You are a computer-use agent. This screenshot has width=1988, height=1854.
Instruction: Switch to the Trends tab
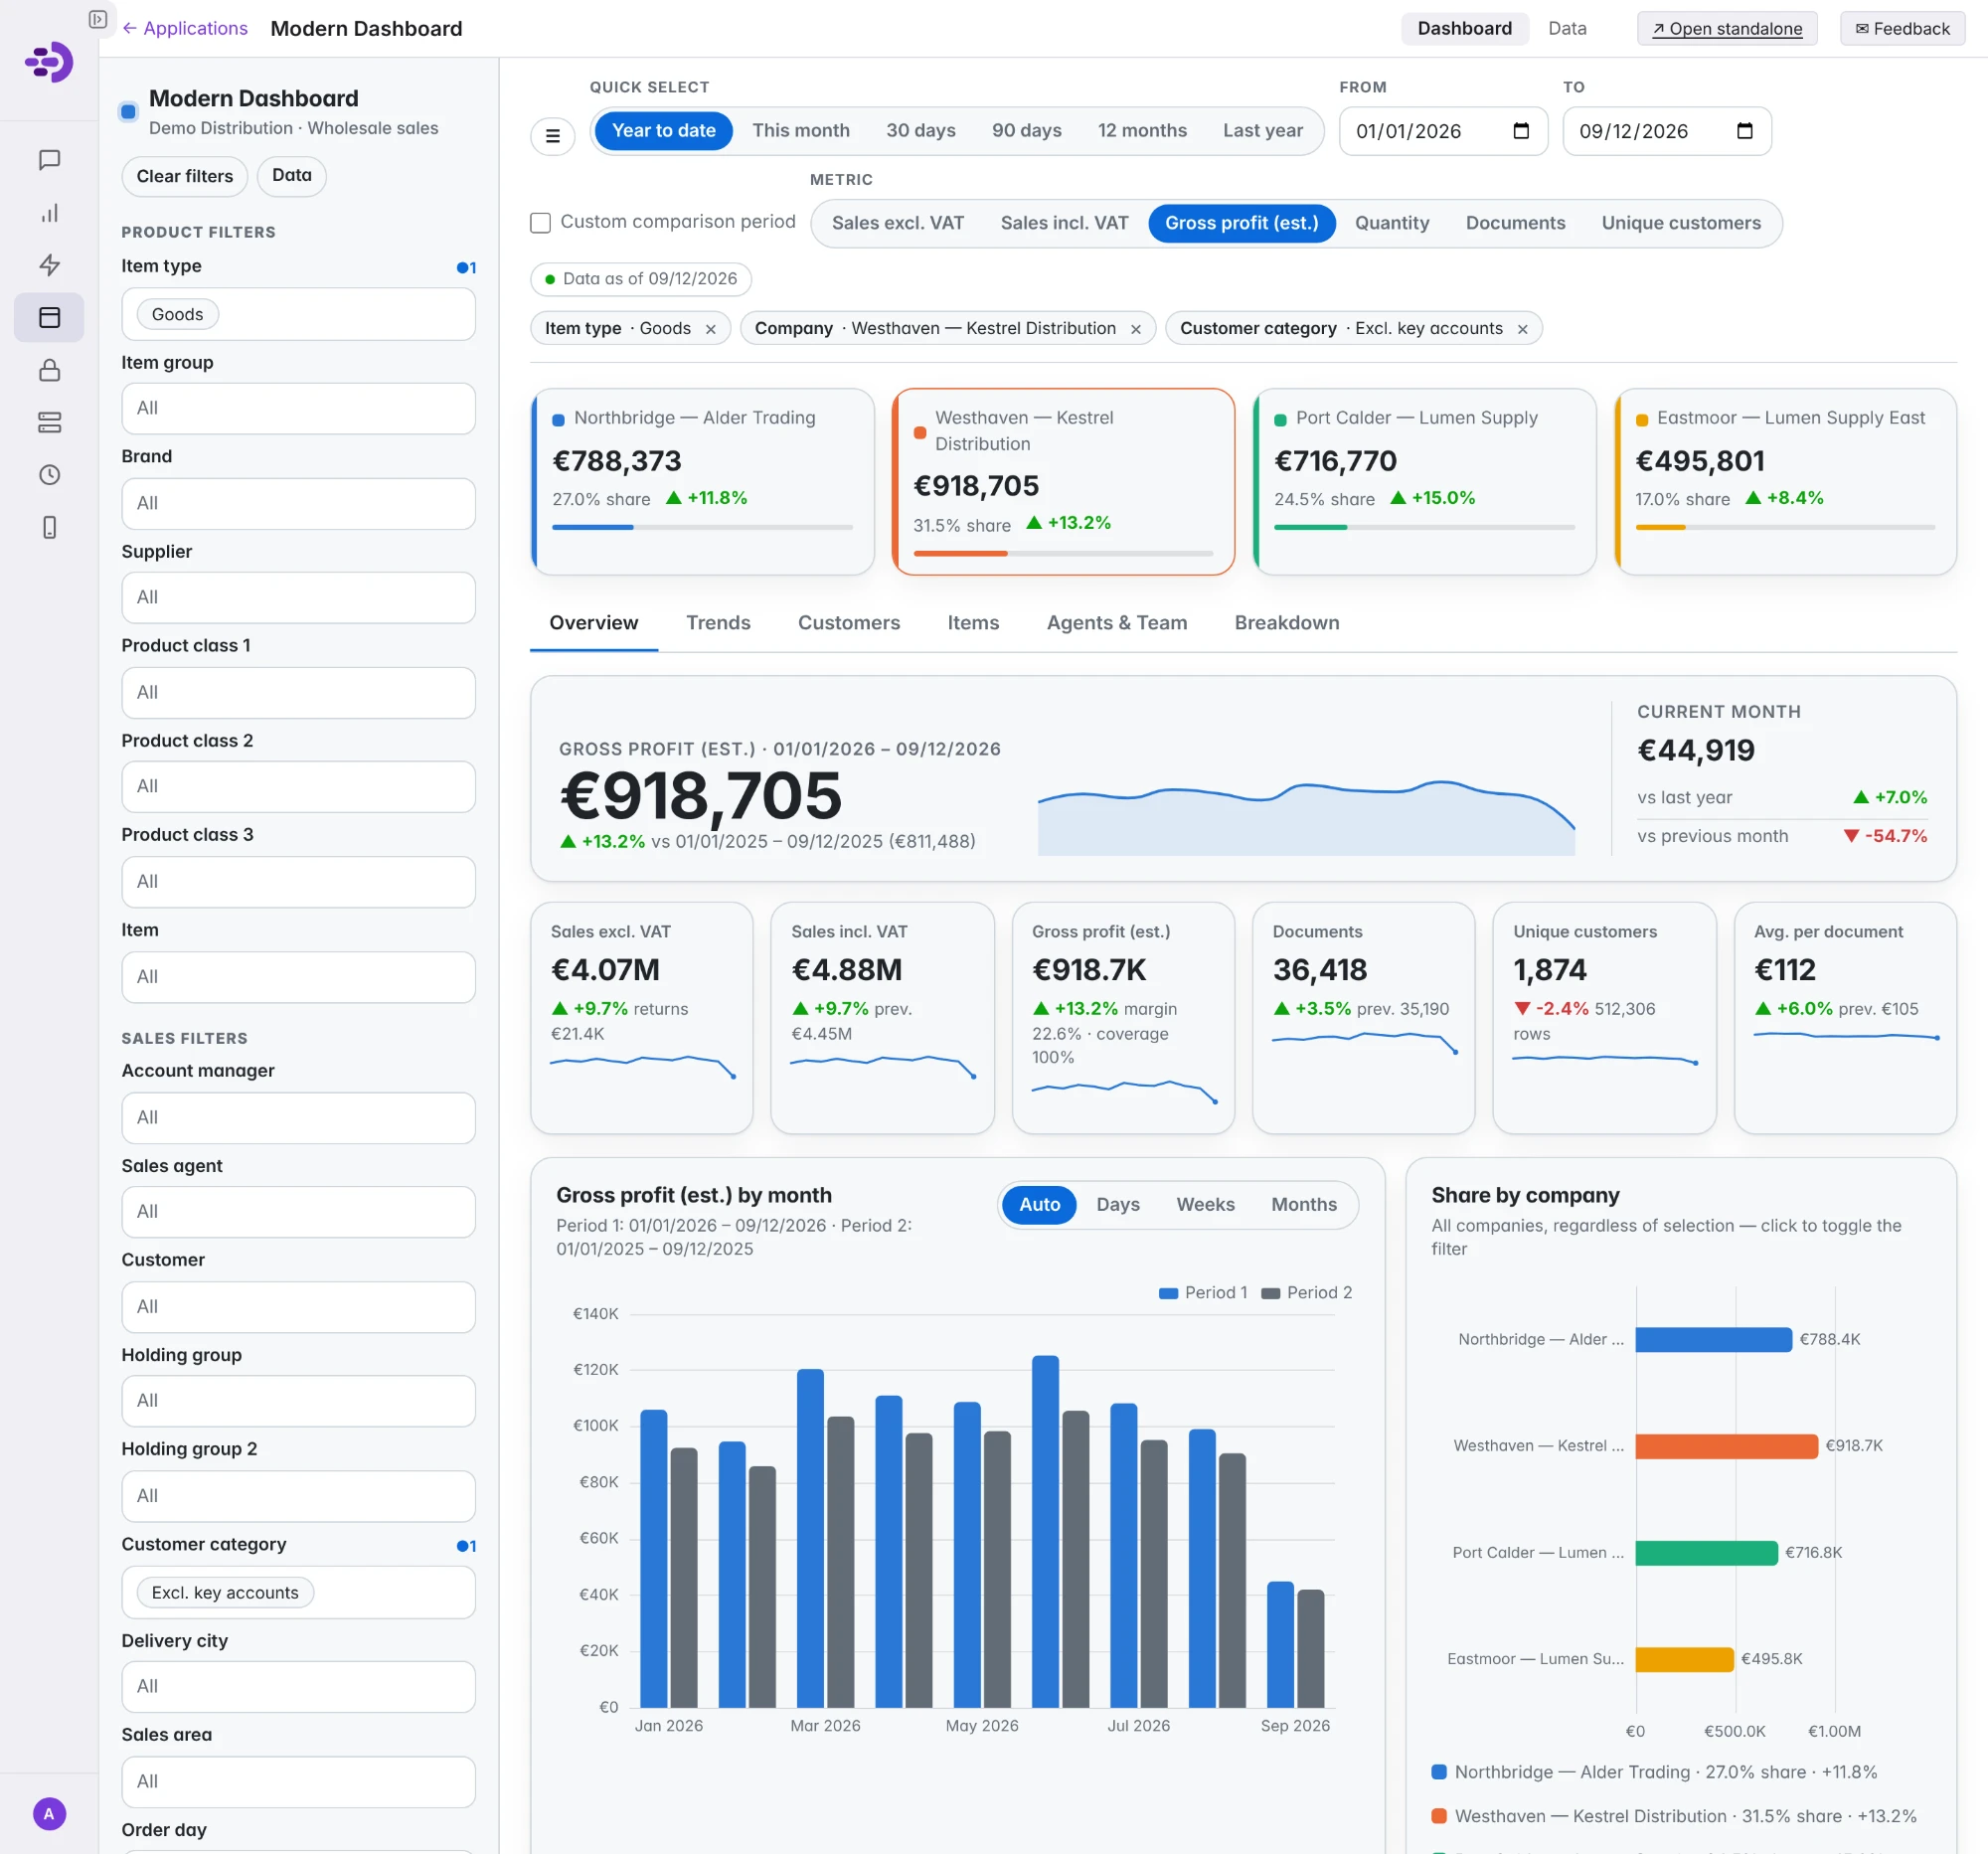(718, 623)
